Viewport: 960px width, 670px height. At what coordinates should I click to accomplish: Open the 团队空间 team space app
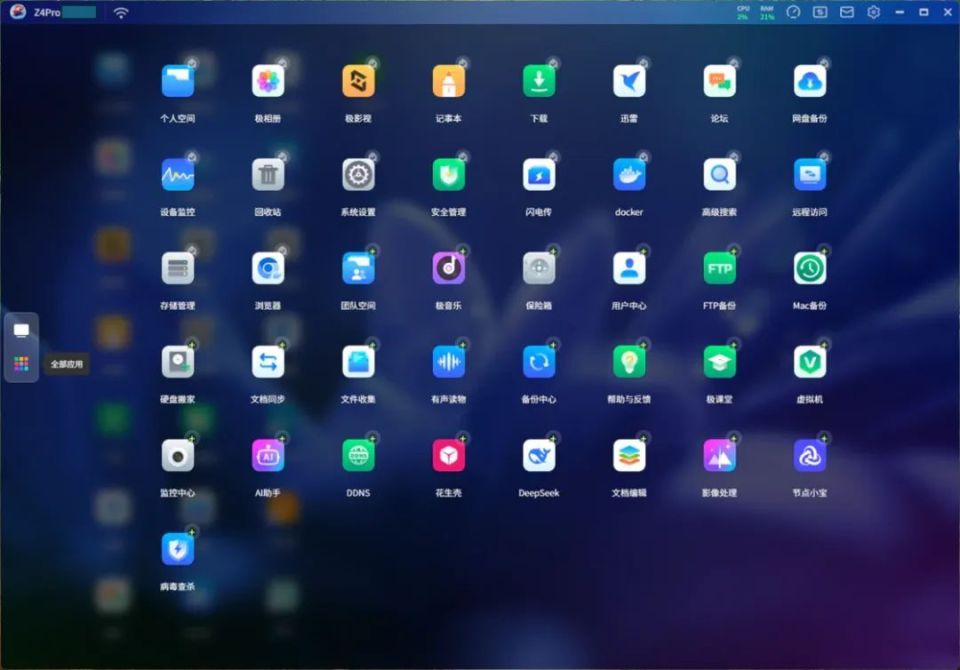(358, 269)
